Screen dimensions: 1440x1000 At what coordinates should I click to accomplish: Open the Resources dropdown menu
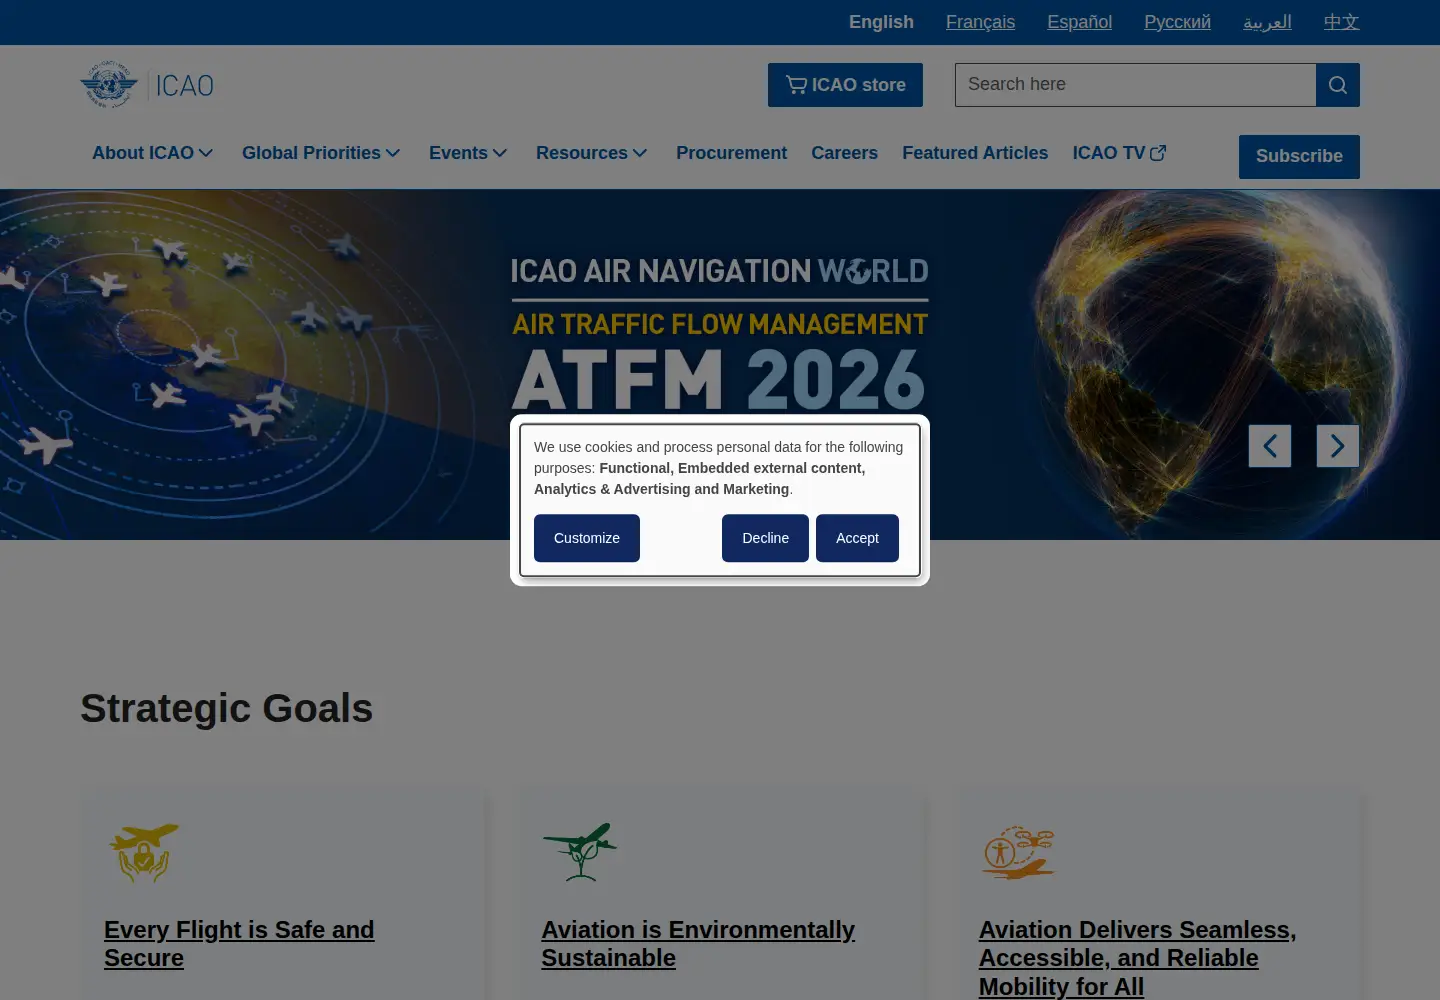tap(592, 153)
